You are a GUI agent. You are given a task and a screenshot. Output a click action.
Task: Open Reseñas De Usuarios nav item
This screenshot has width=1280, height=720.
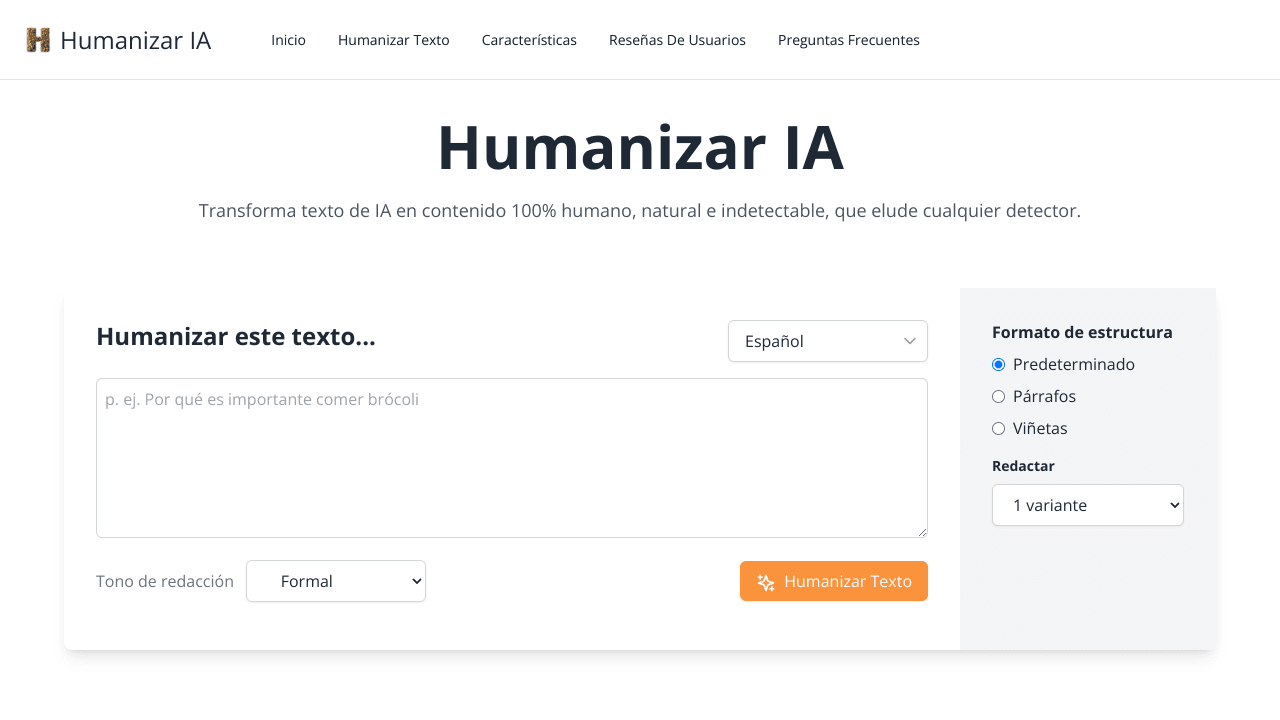click(x=677, y=40)
